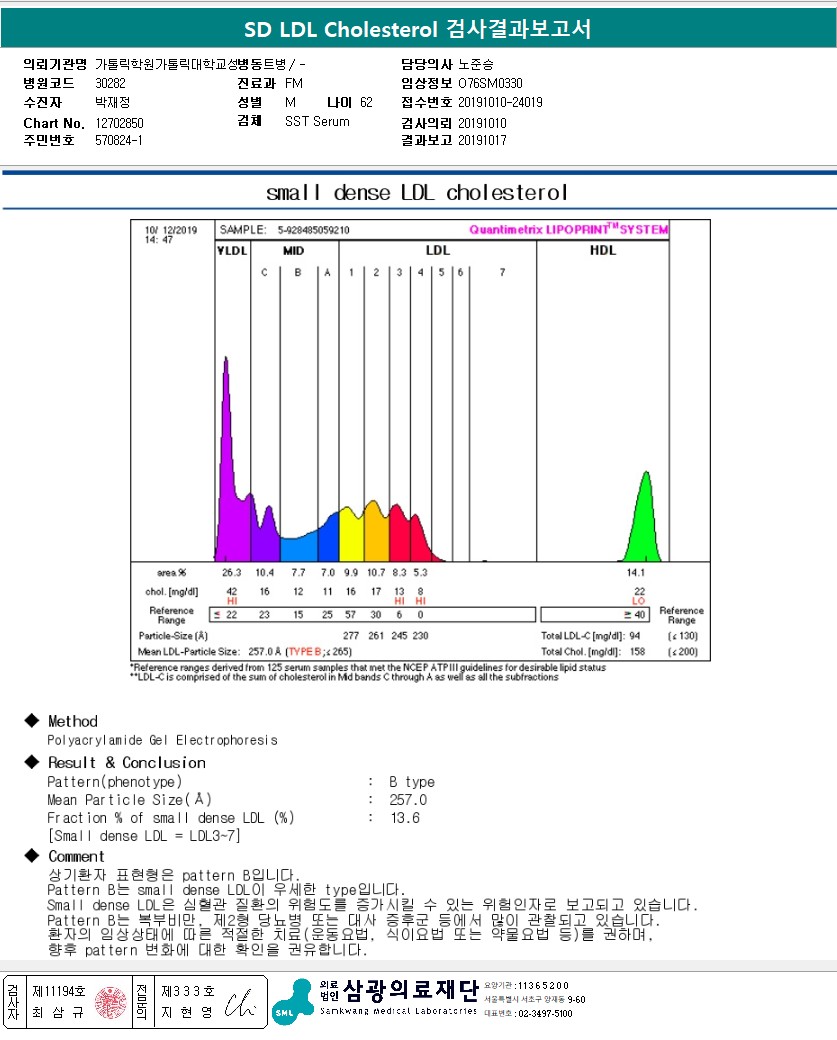837x1040 pixels.
Task: Click the SML logo in the footer
Action: tap(293, 1001)
